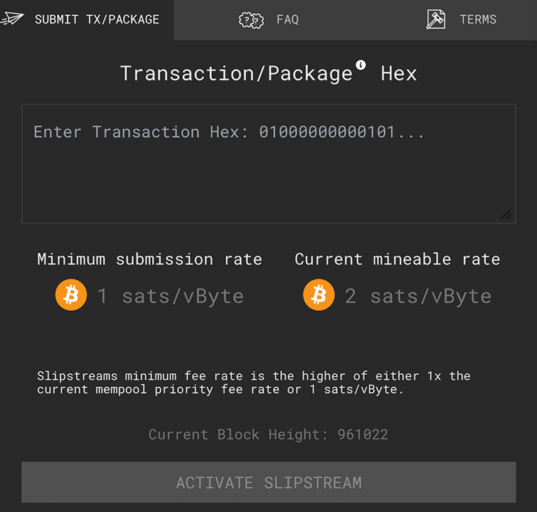Click the Terms gavel document icon
Screen dimensions: 537x512
(x=436, y=19)
